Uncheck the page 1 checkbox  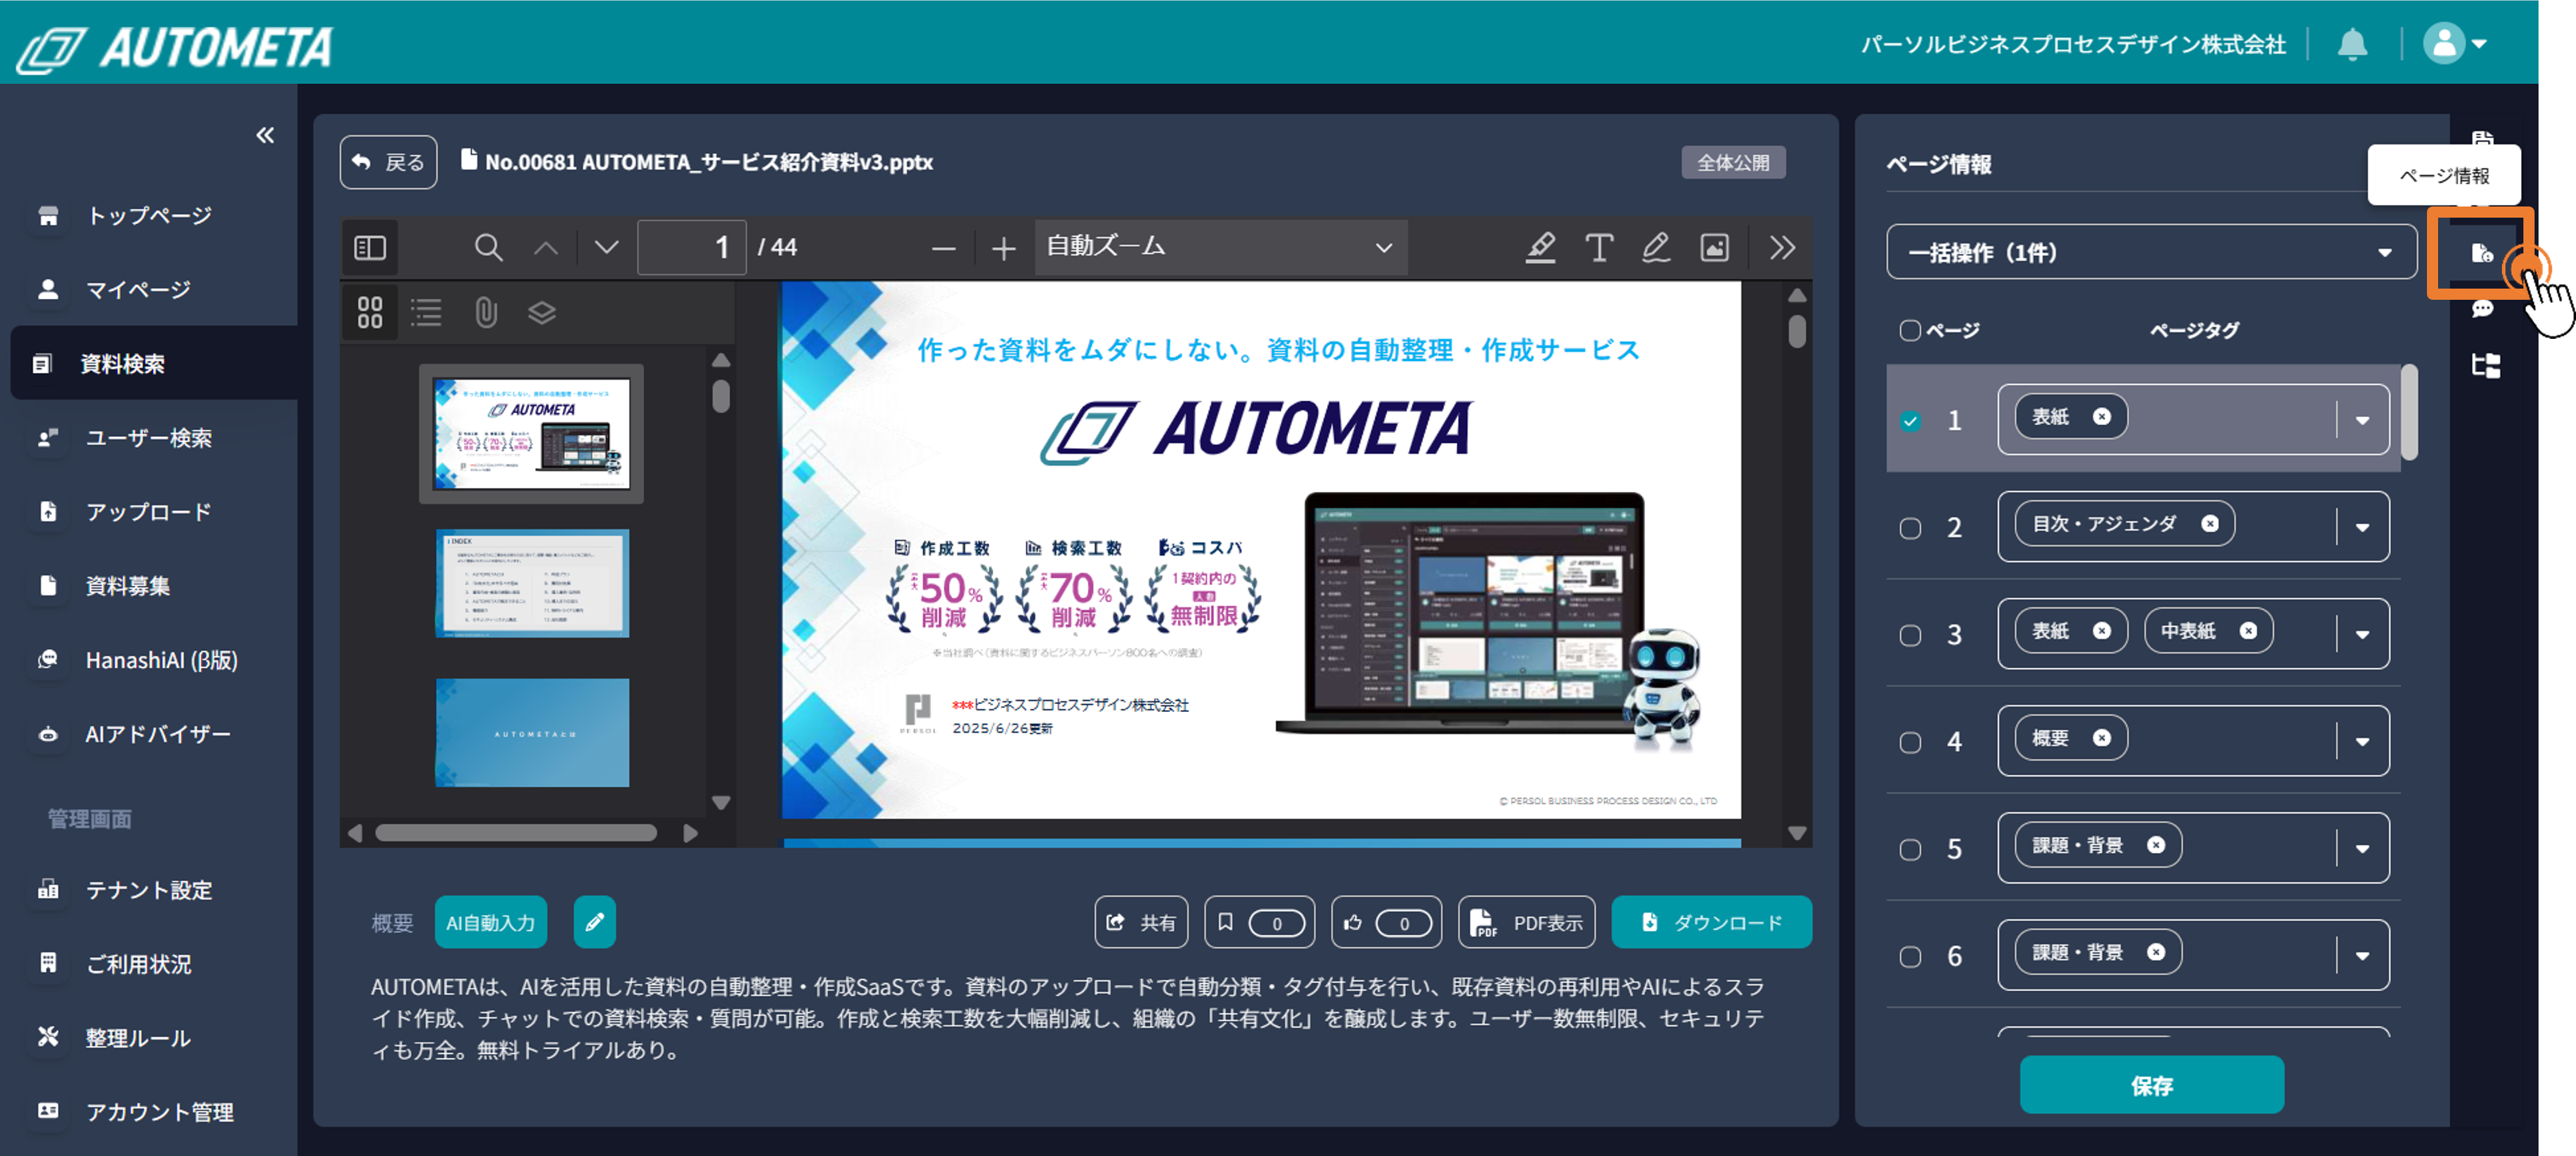[x=1910, y=421]
